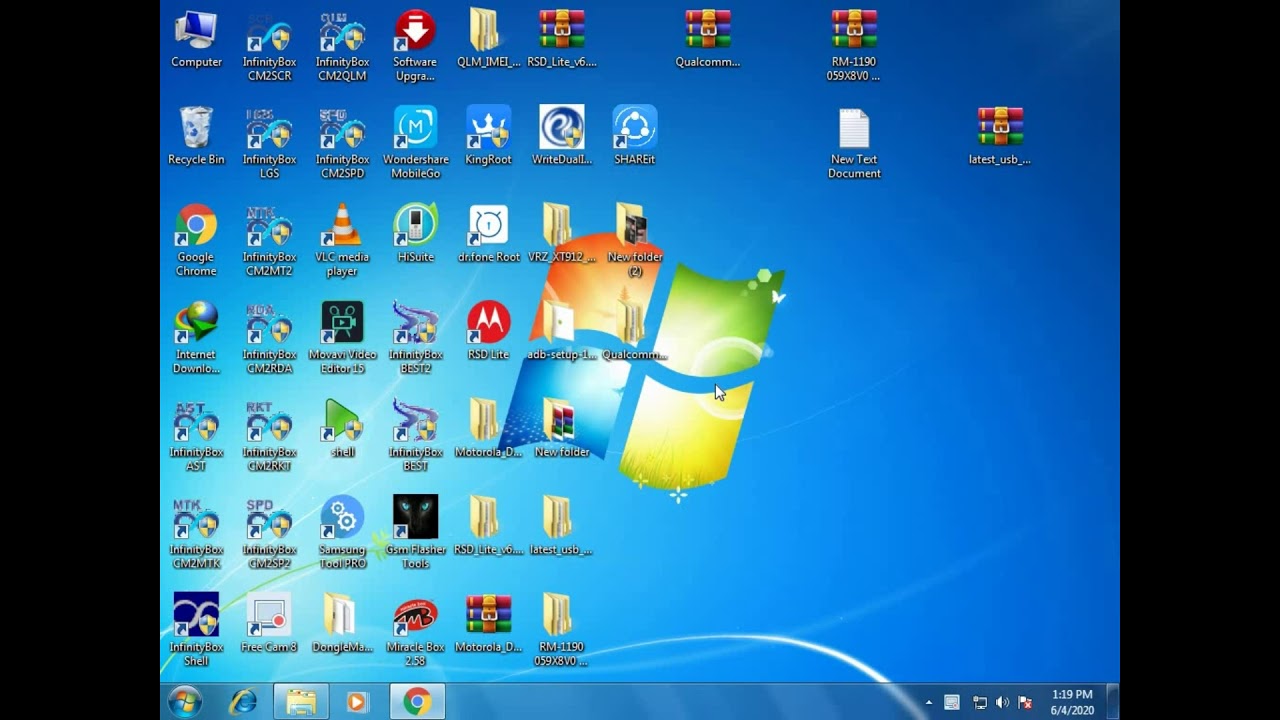Image resolution: width=1280 pixels, height=720 pixels.
Task: Launch SHAREit from the desktop
Action: [x=635, y=137]
